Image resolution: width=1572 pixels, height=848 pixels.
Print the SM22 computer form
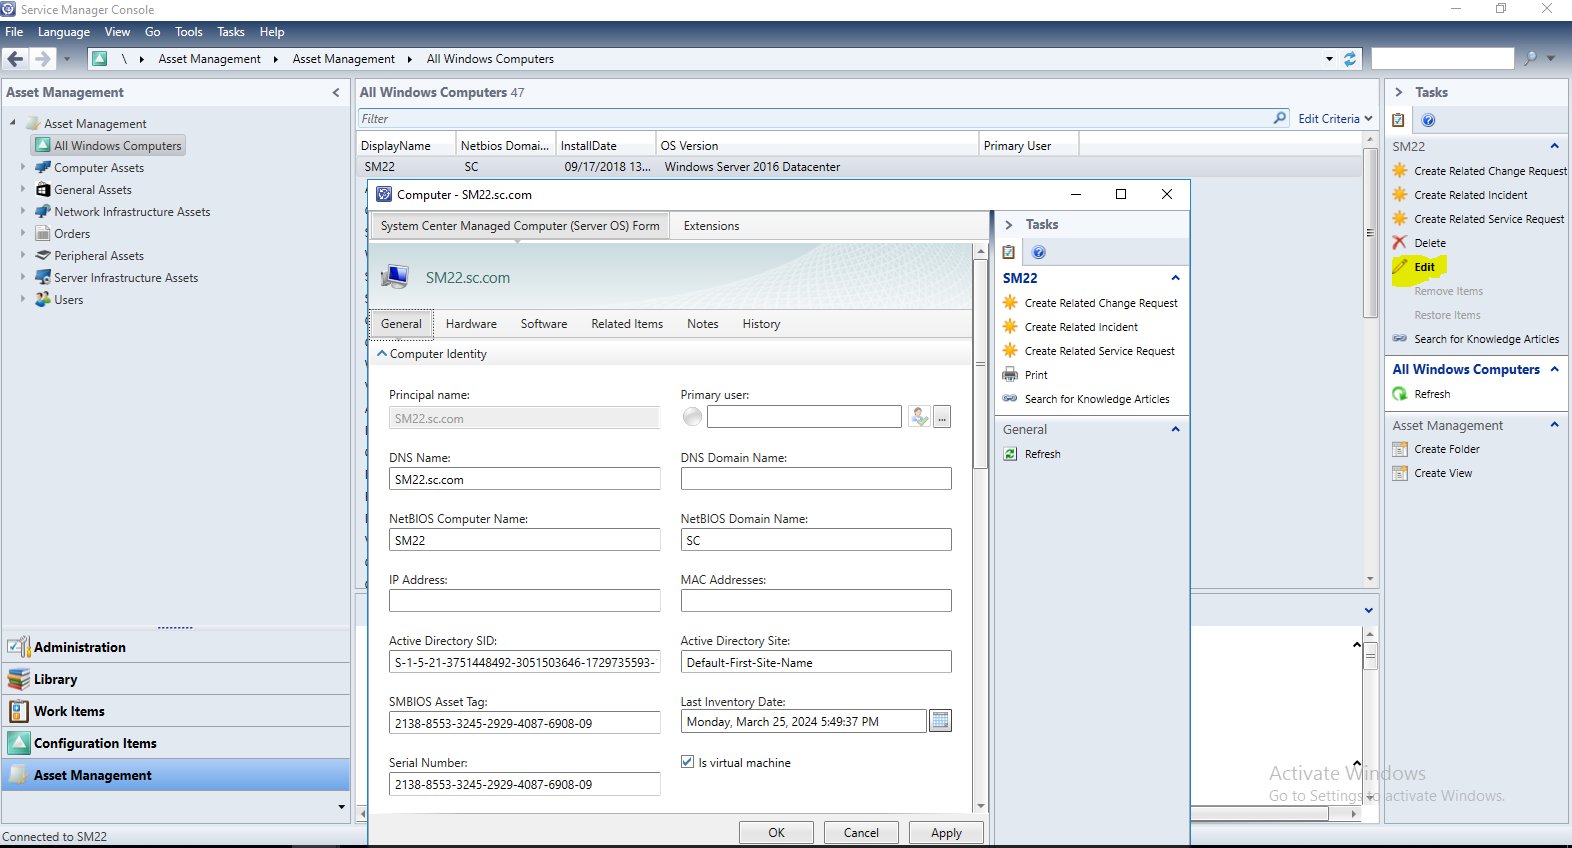(x=1035, y=375)
